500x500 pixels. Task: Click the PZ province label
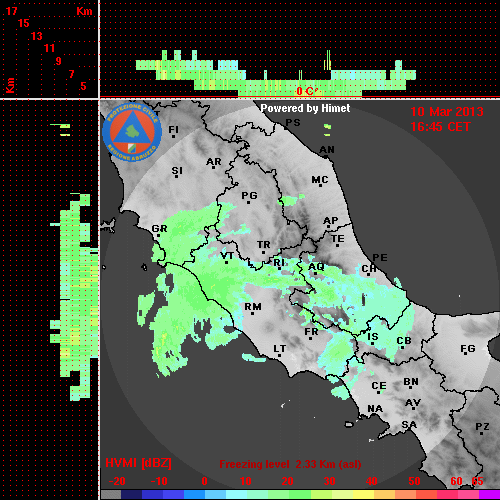tap(482, 426)
